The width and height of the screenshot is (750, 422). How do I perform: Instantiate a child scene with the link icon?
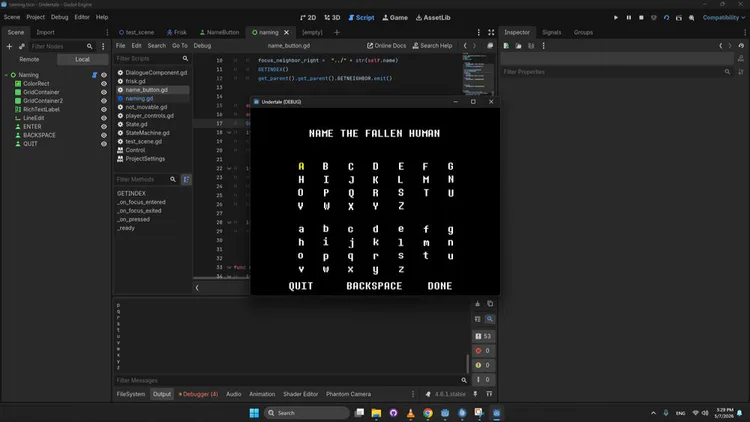[x=22, y=46]
